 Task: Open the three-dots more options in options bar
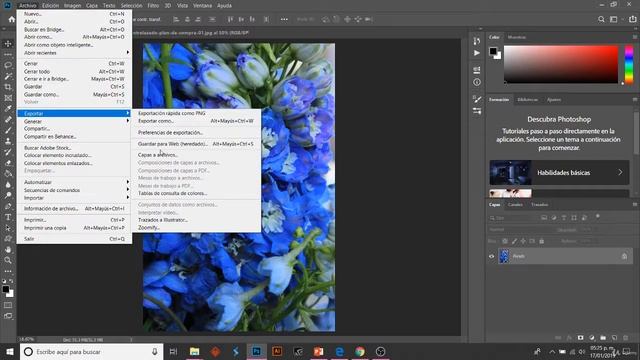click(x=284, y=19)
